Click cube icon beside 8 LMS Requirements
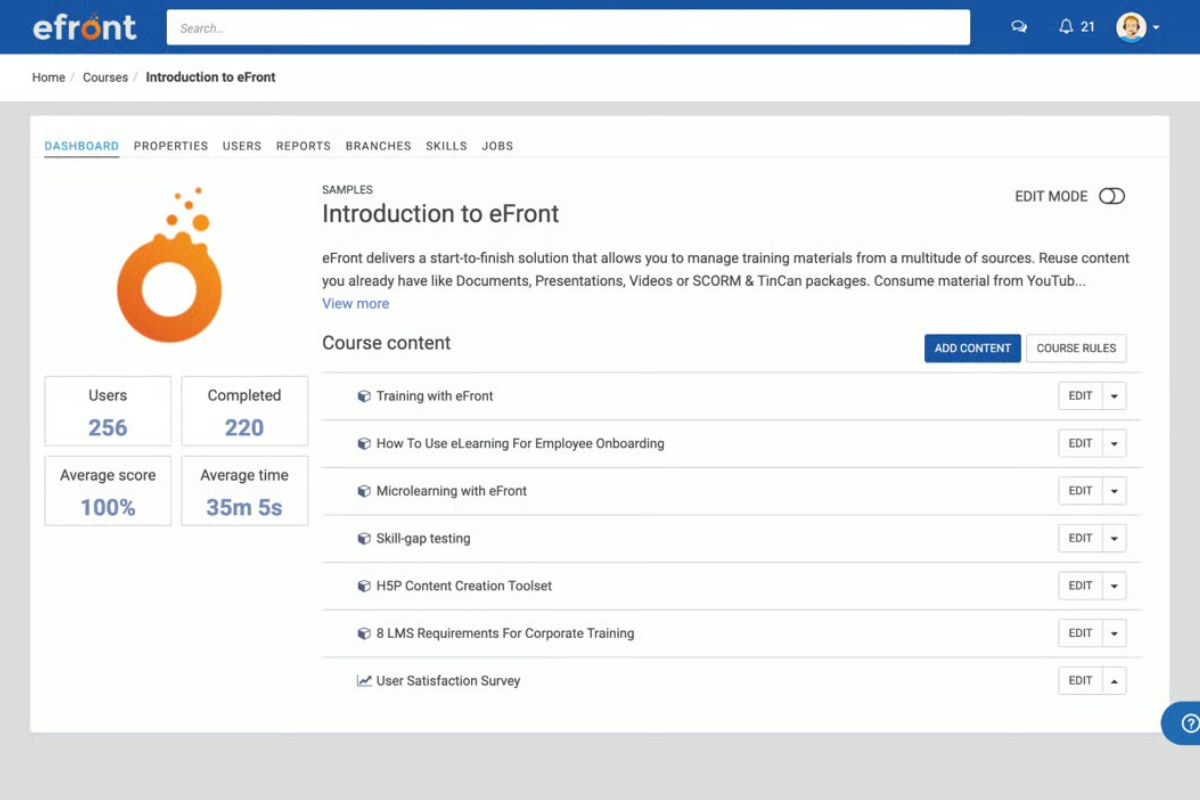 (x=364, y=633)
